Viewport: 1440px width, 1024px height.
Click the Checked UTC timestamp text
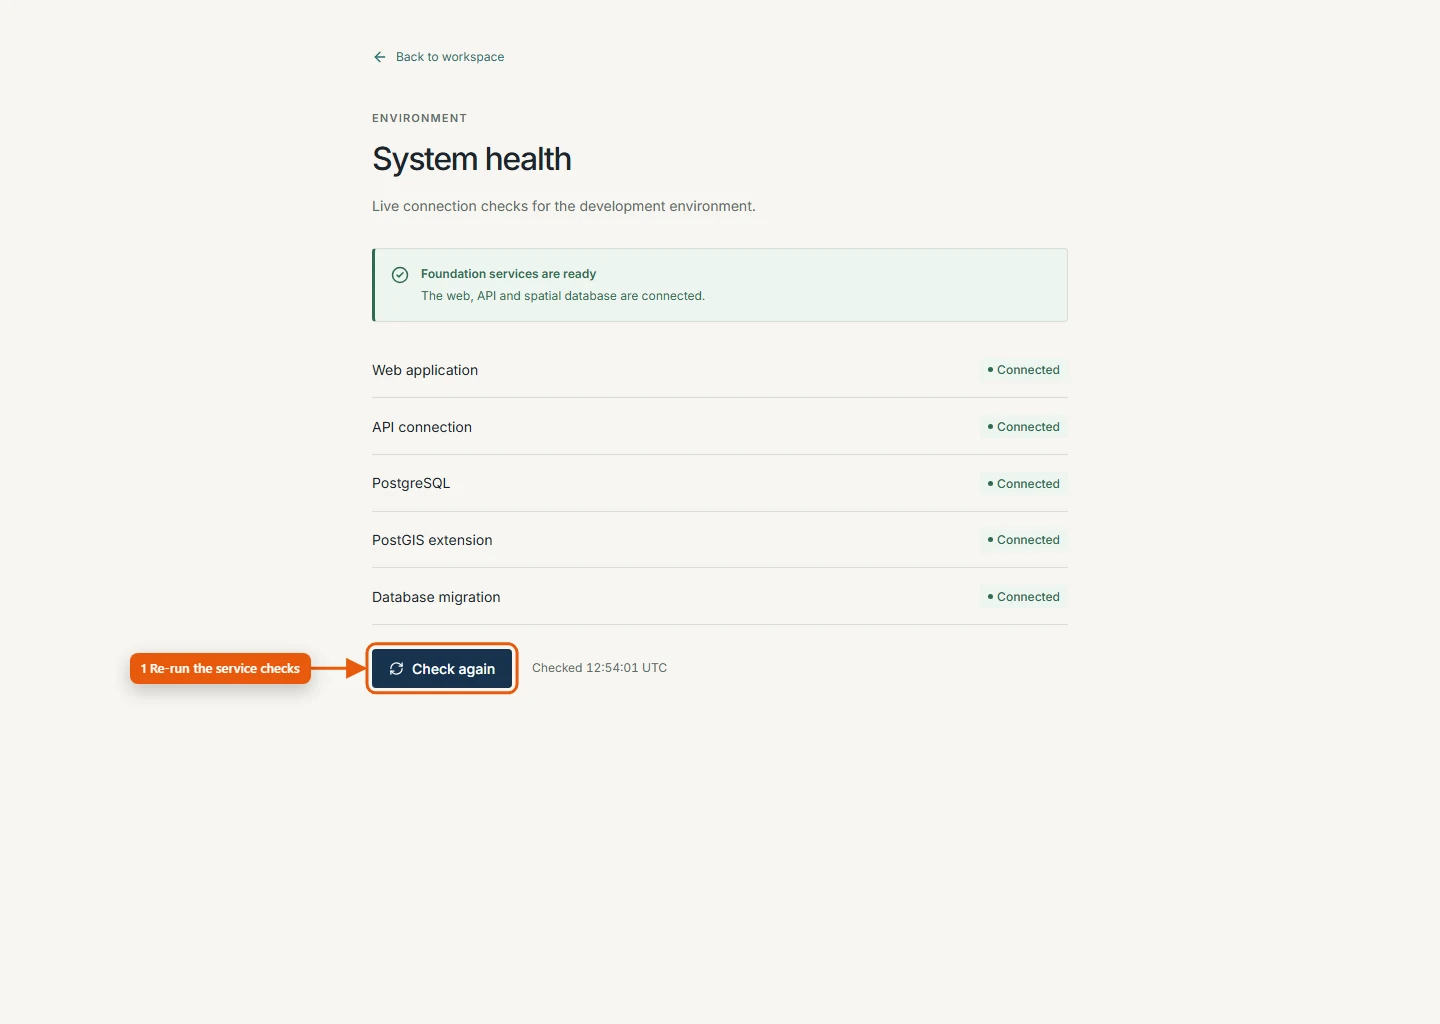coord(599,668)
